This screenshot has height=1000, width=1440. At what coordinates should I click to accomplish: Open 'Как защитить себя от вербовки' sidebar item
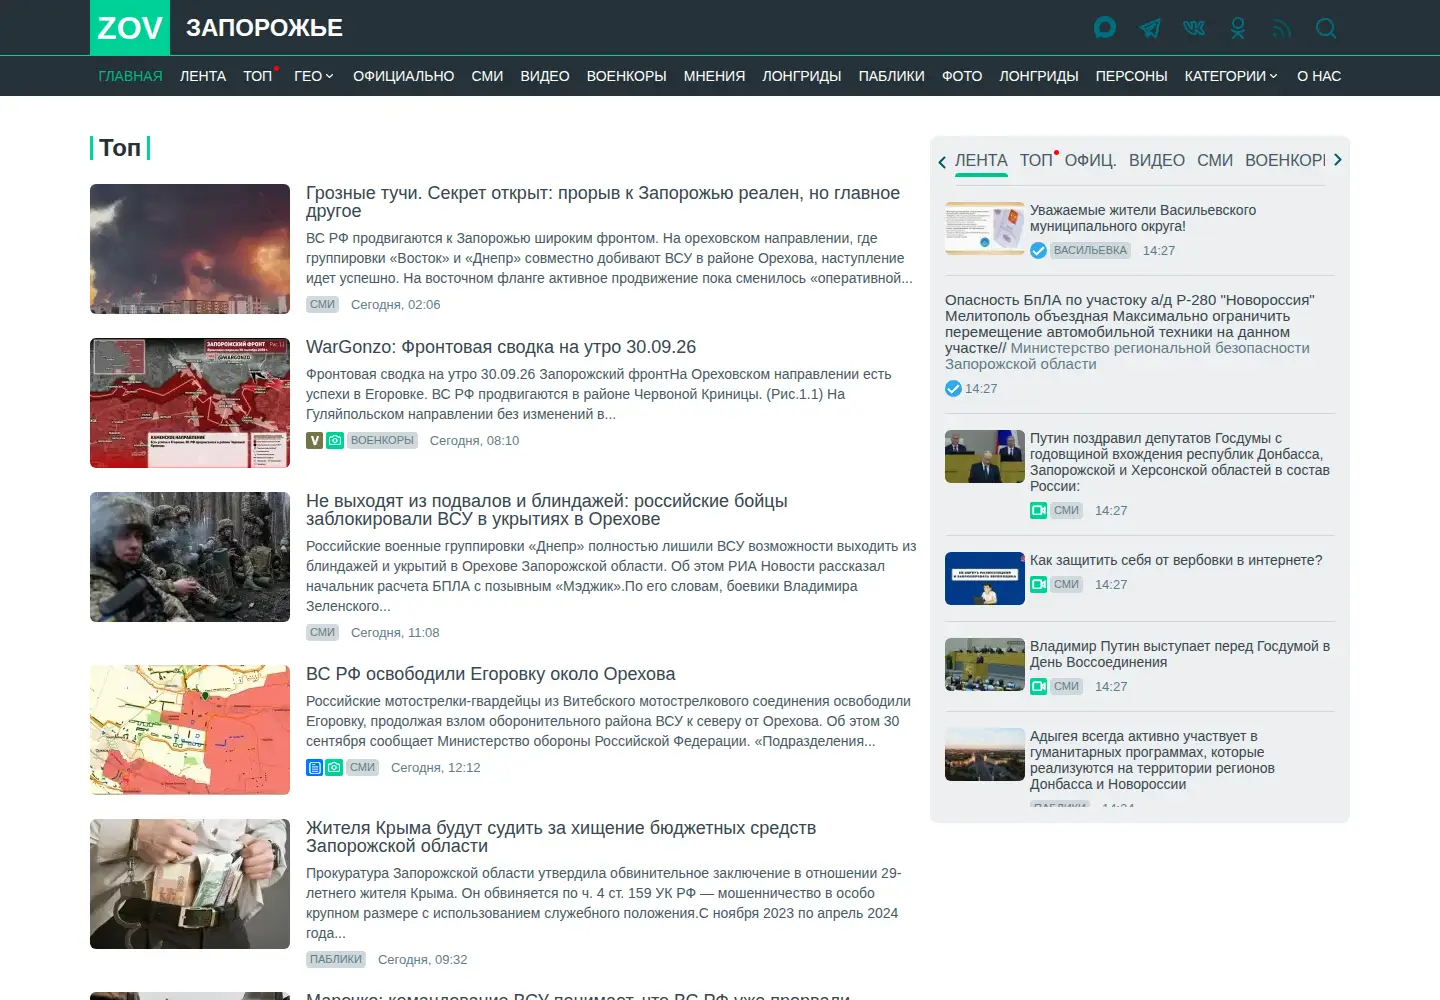tap(1176, 560)
